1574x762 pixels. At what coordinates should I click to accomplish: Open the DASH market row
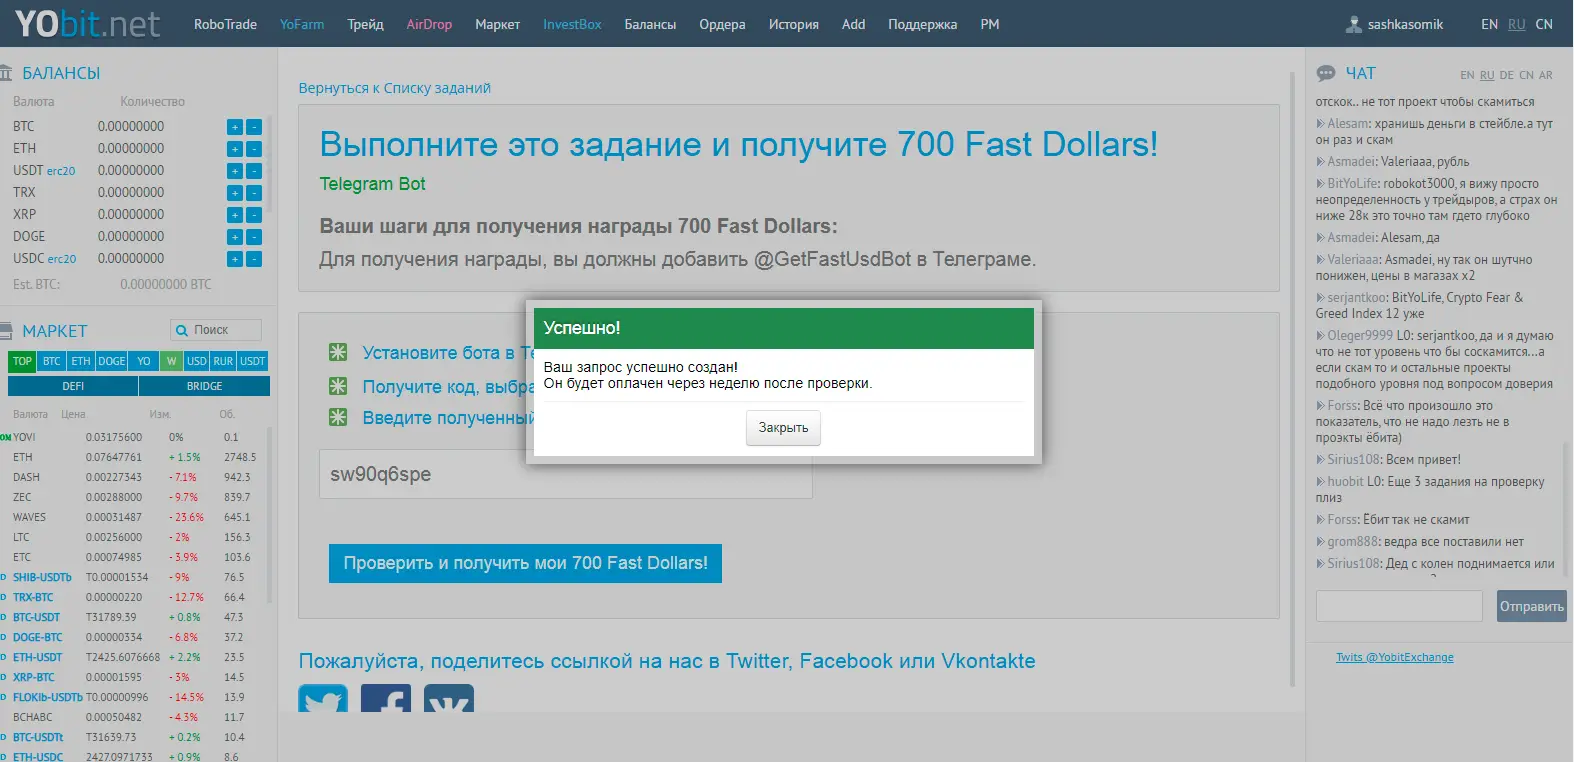coord(135,477)
